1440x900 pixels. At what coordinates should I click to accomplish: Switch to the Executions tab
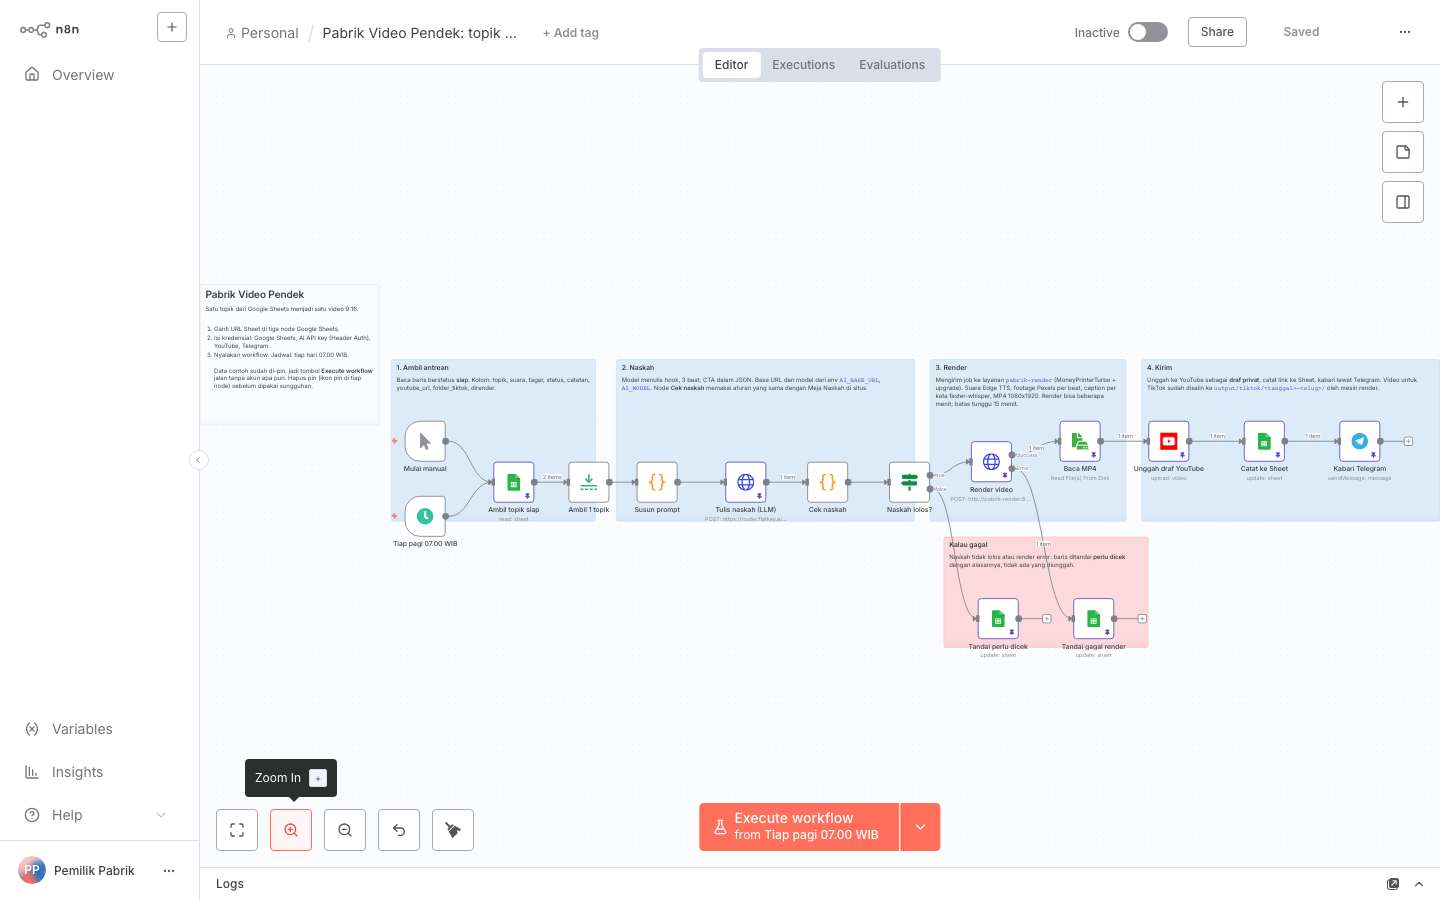pos(803,65)
